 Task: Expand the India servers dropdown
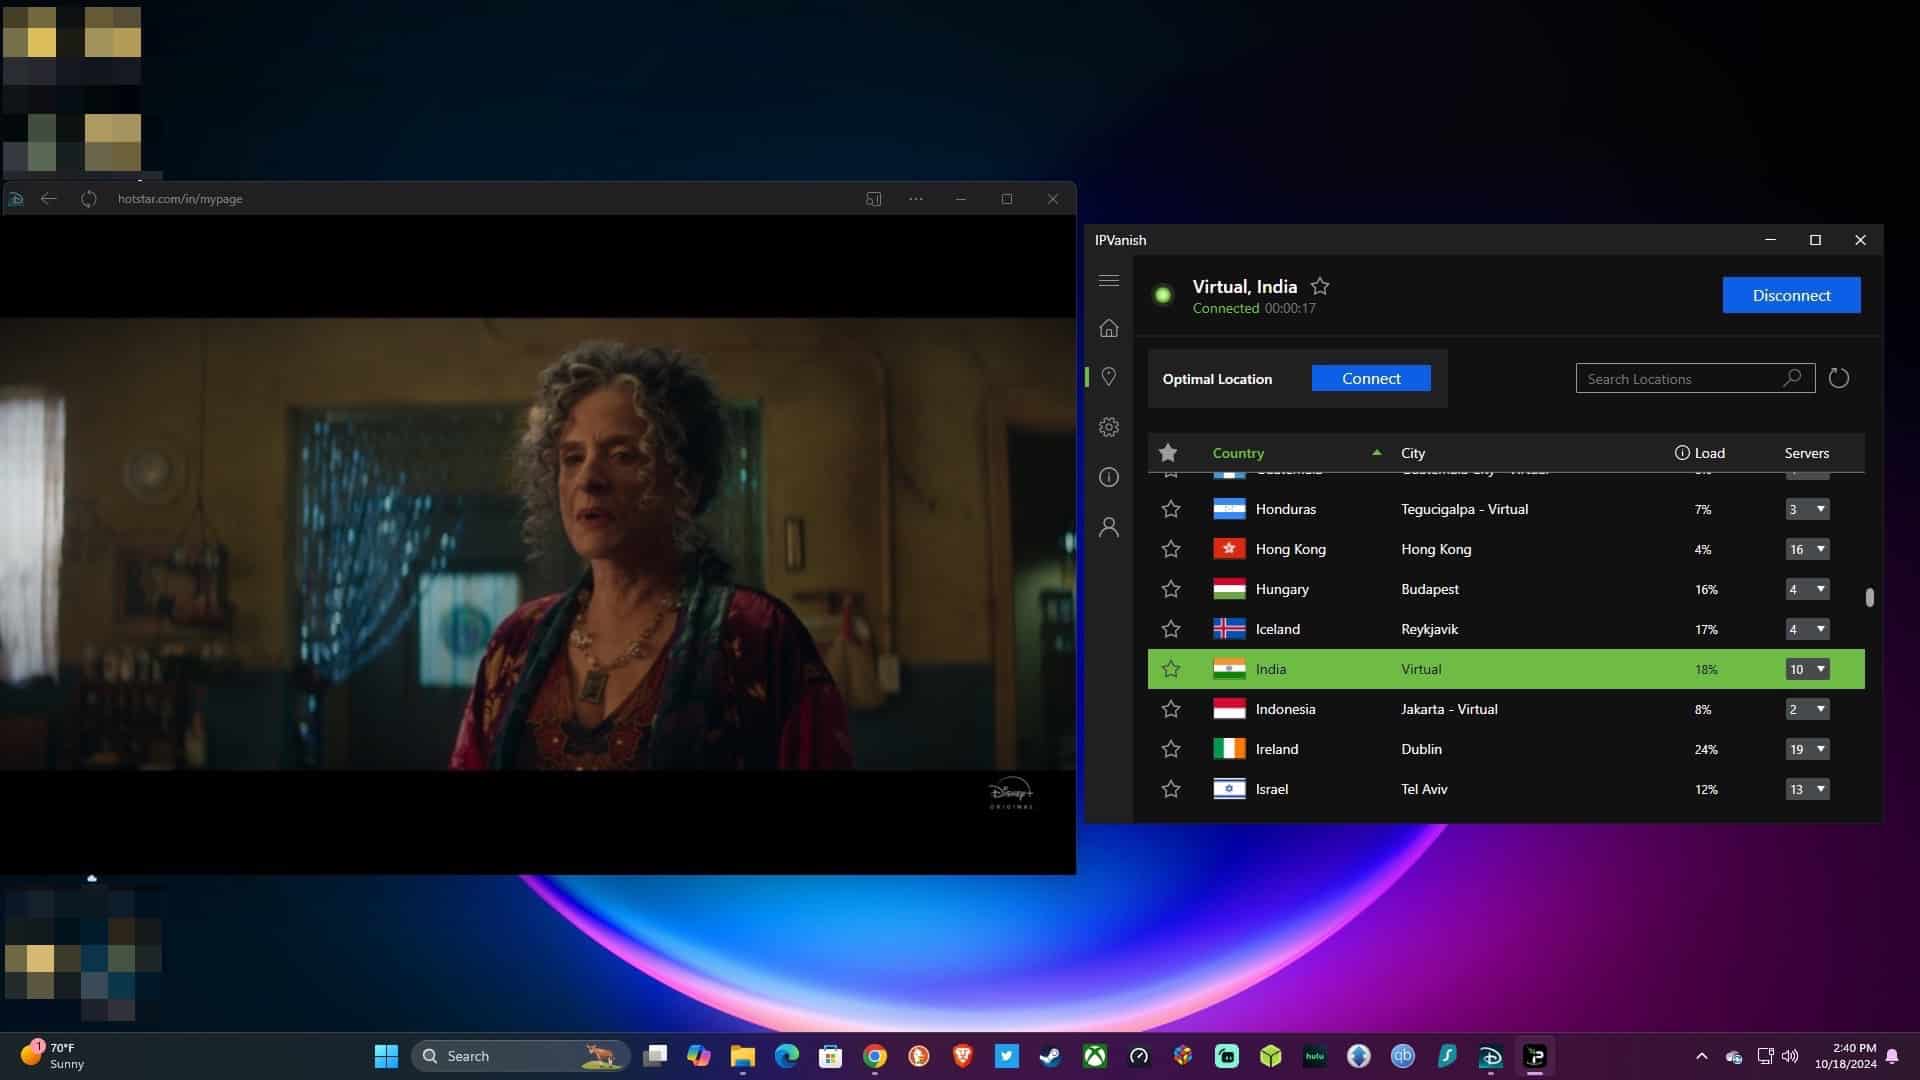[1807, 669]
